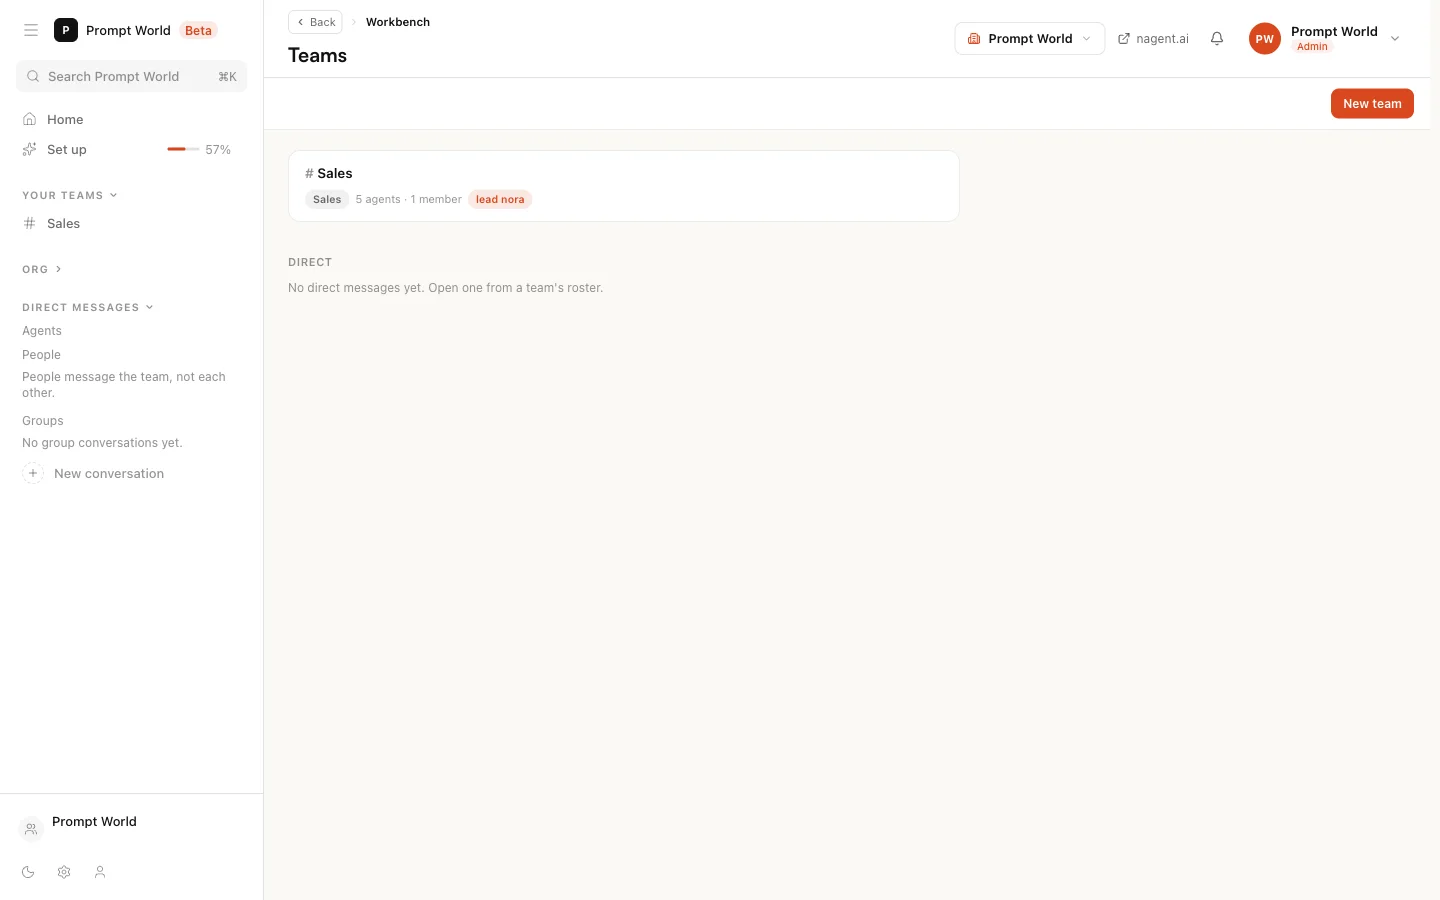This screenshot has height=900, width=1440.
Task: Focus the Search Prompt World field
Action: [131, 76]
